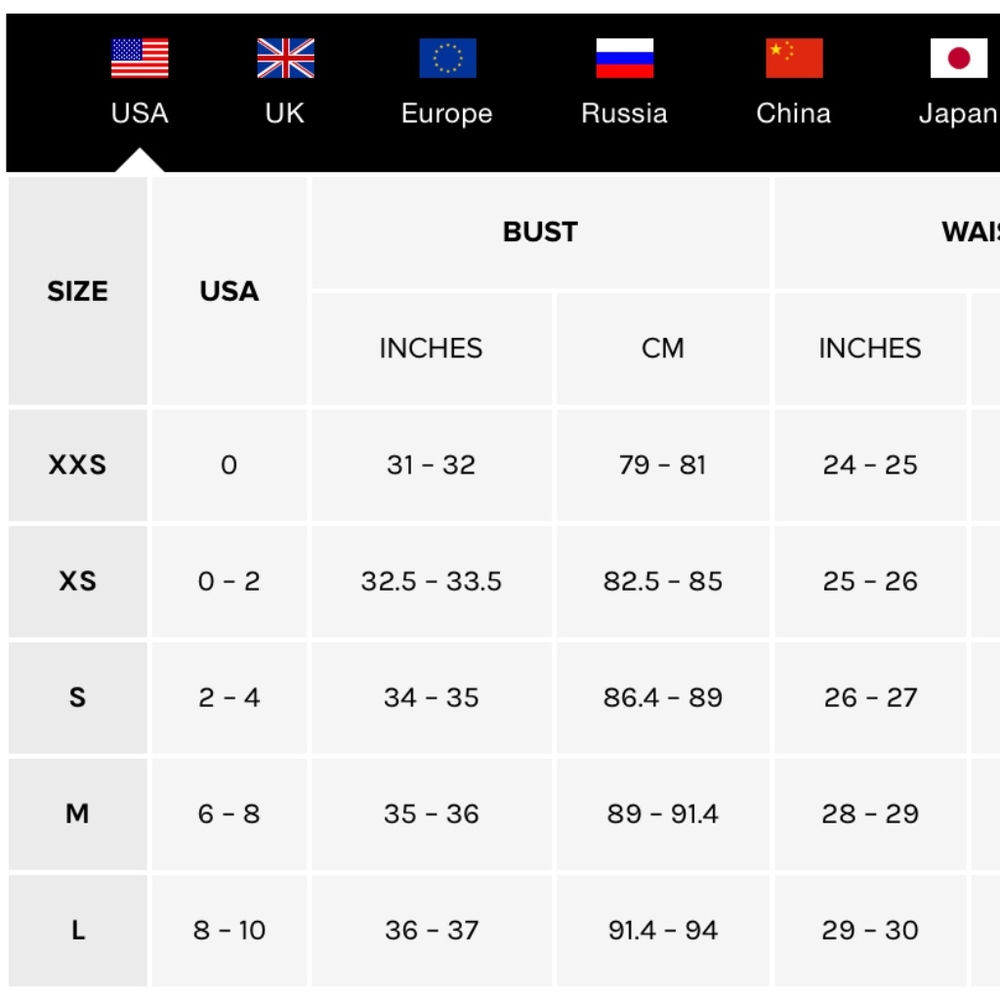Click the 86.4 - 89 bust cm cell
The height and width of the screenshot is (1000, 1000).
[662, 697]
